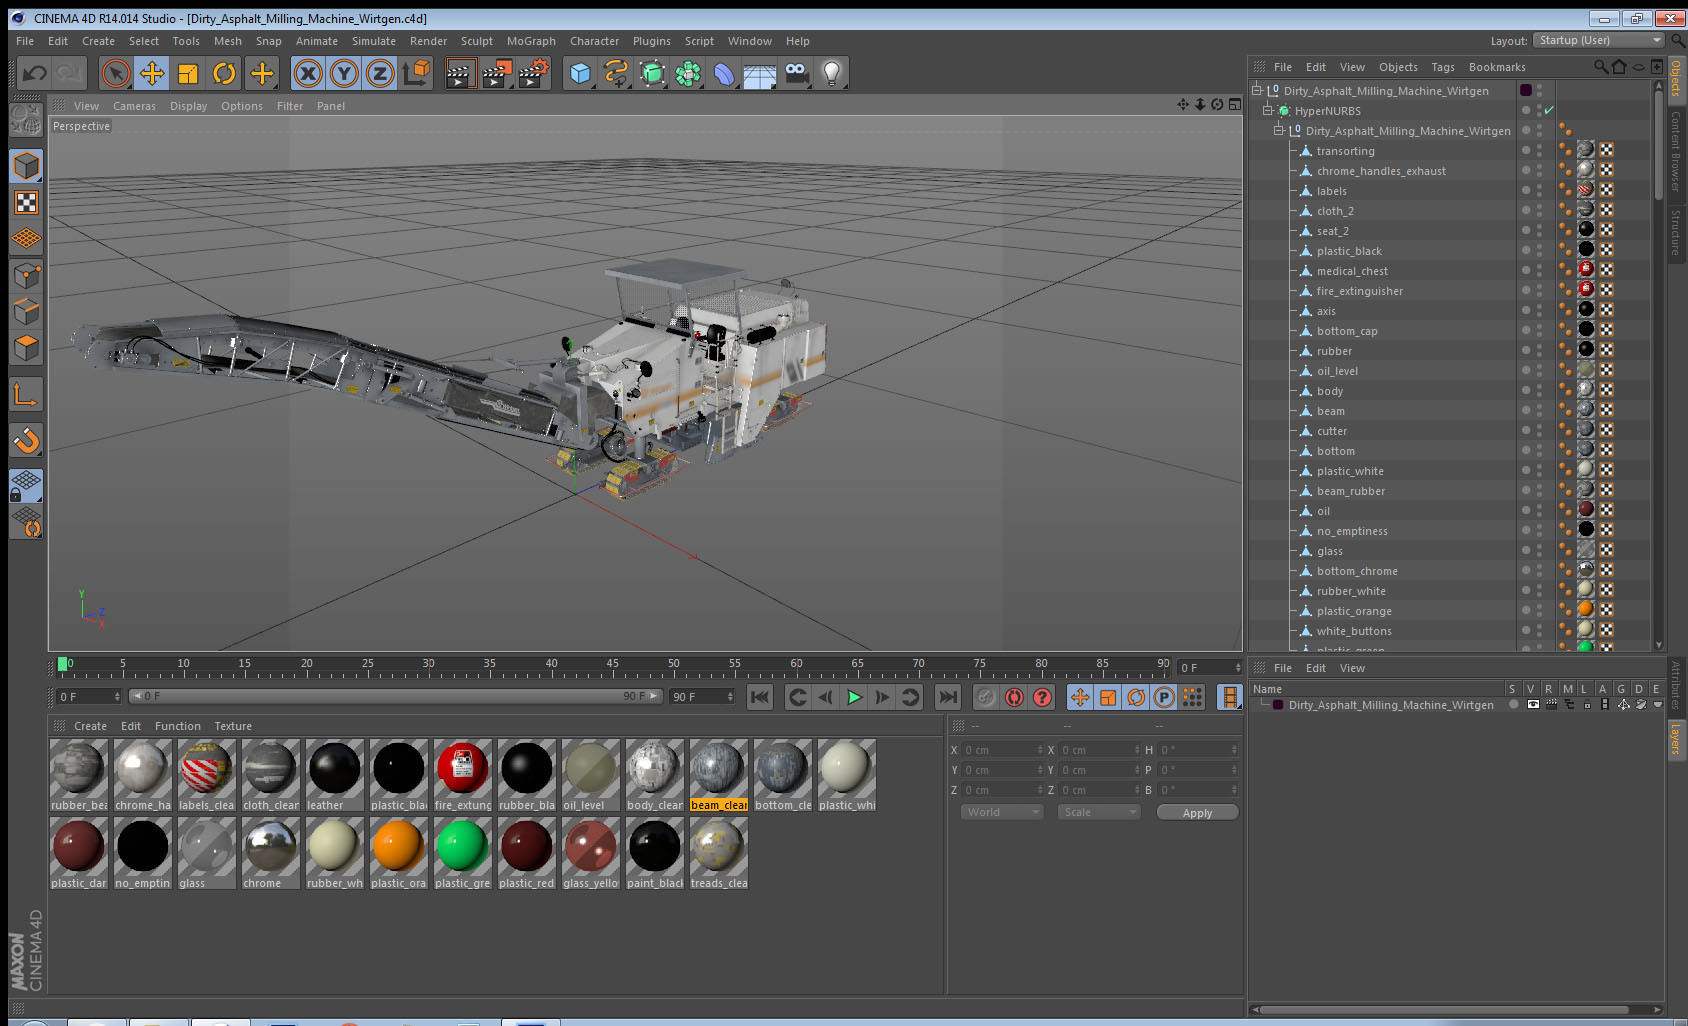Click current frame 0 F stepper
The height and width of the screenshot is (1026, 1688).
click(117, 696)
